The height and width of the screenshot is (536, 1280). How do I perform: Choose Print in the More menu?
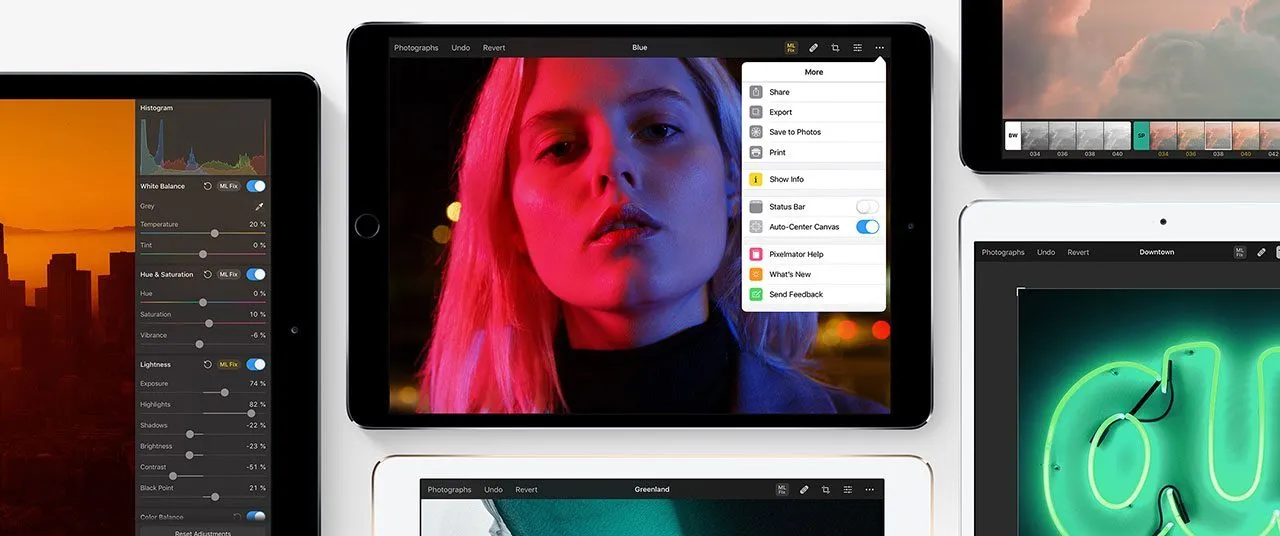[x=814, y=152]
